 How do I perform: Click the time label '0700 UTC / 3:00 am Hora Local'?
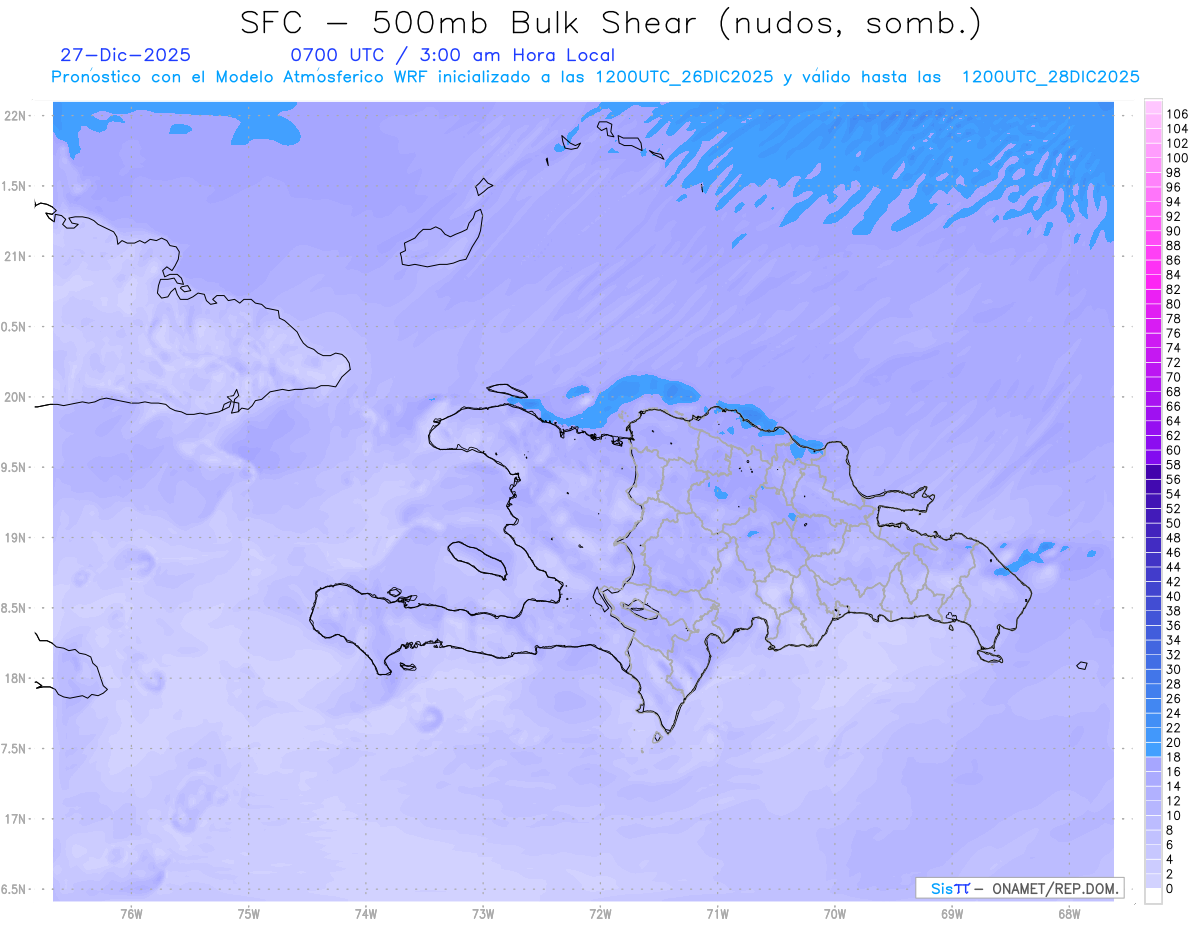coord(452,55)
